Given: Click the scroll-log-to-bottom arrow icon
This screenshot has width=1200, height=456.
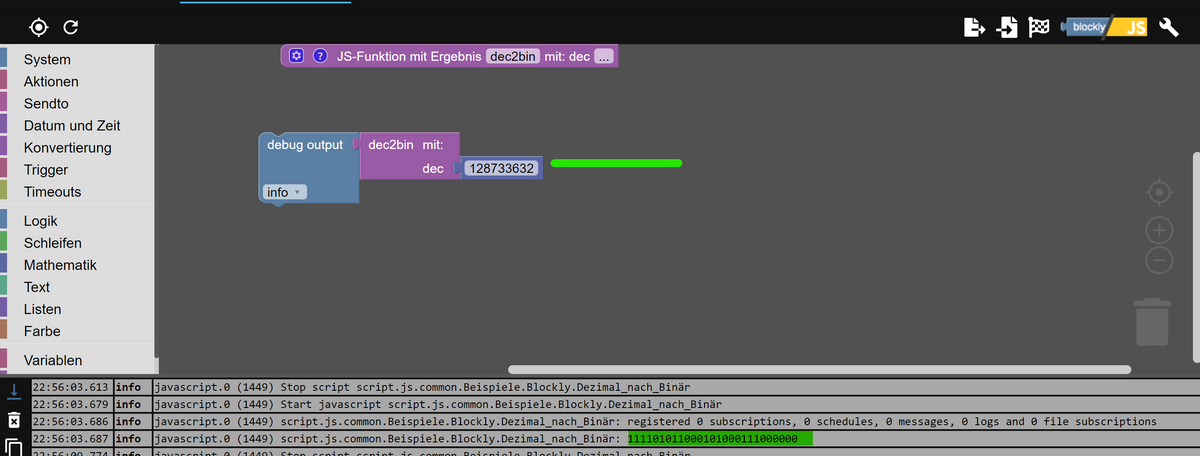Looking at the screenshot, I should click(13, 389).
